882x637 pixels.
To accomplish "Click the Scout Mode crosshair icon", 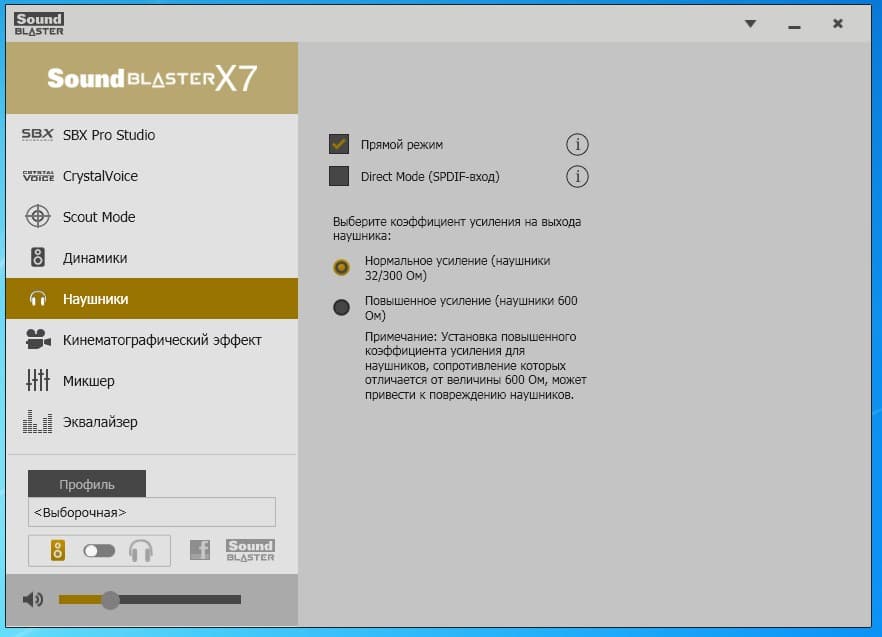I will click(x=38, y=217).
